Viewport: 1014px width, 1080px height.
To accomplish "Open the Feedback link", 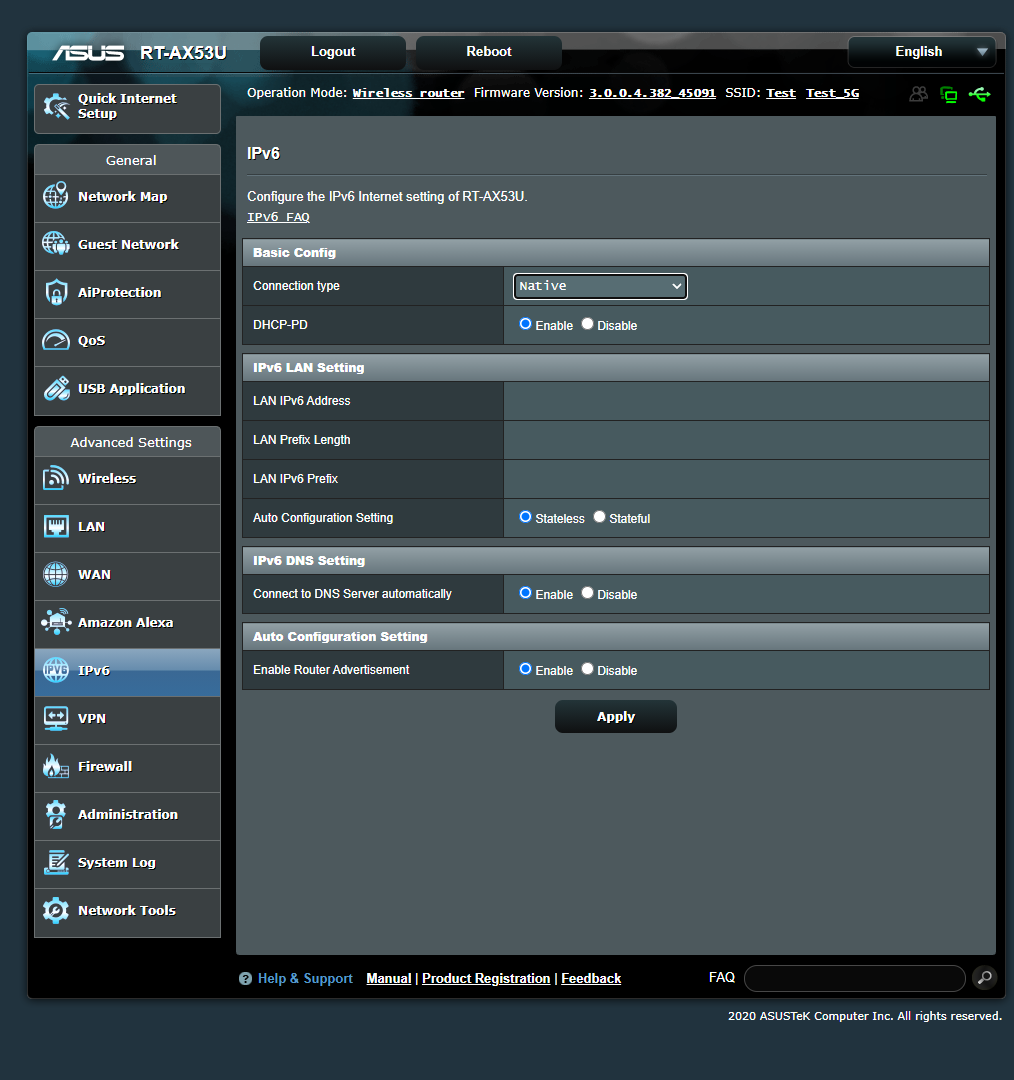I will pyautogui.click(x=591, y=979).
